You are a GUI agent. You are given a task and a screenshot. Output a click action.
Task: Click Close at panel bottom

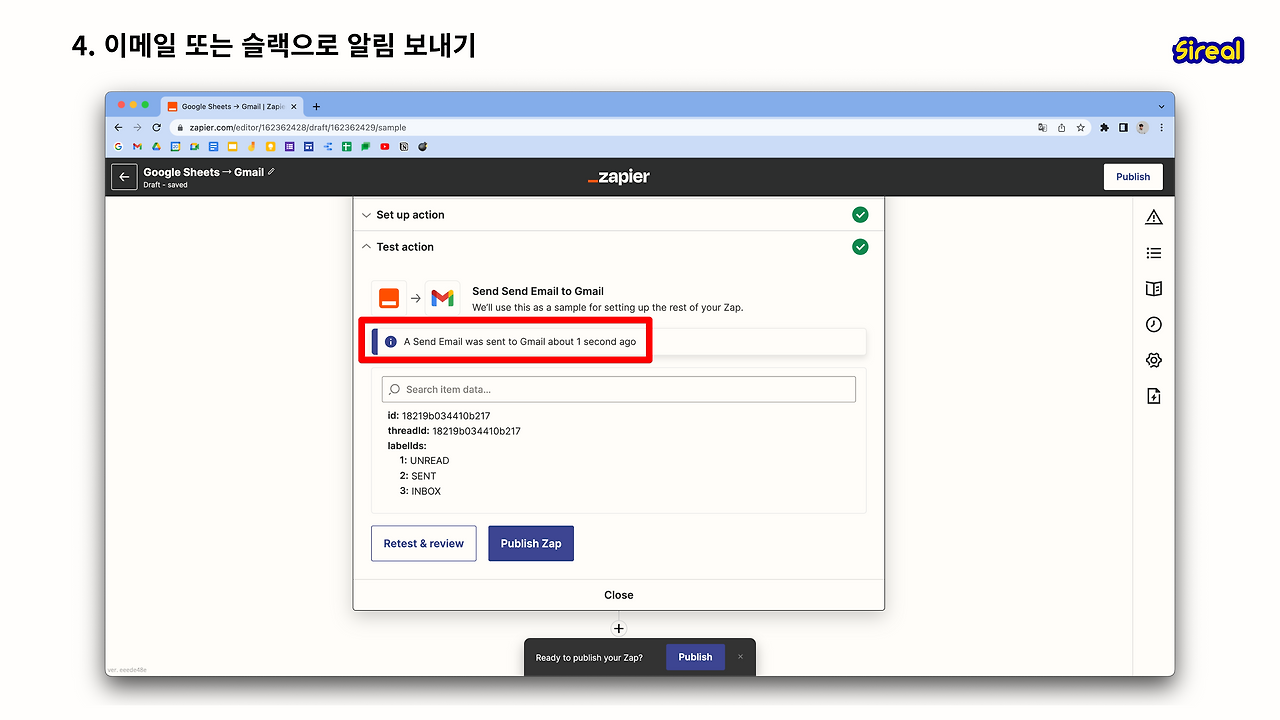[619, 595]
